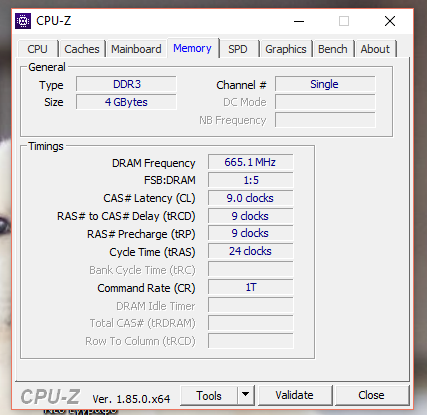427x415 pixels.
Task: Switch to the Graphics tab
Action: [286, 49]
